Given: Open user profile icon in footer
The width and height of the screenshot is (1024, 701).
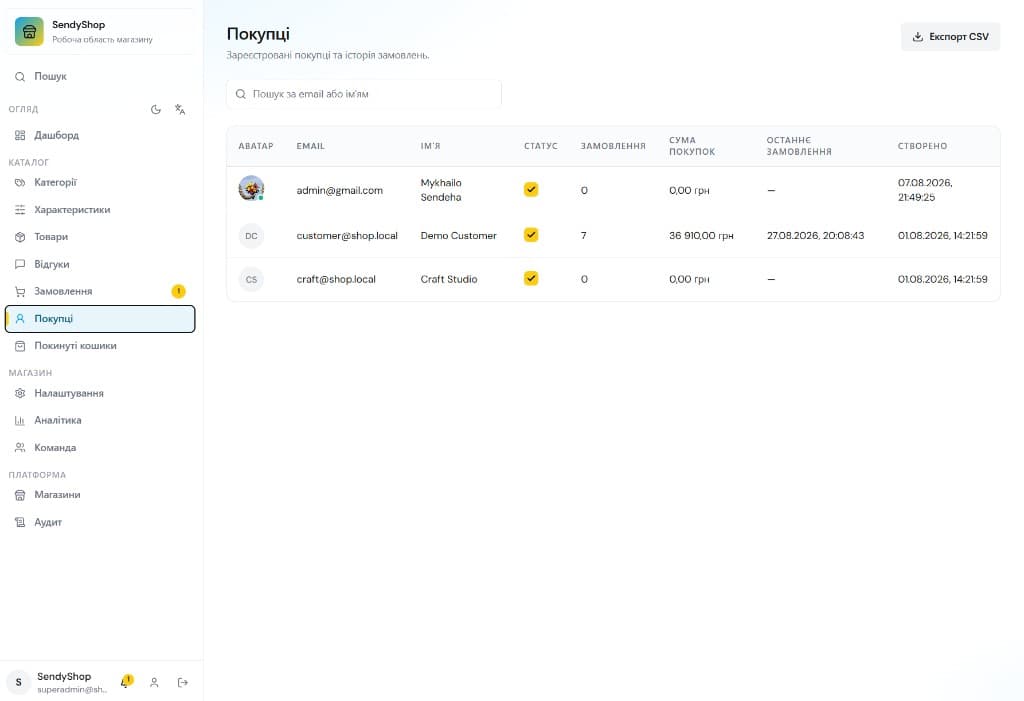Looking at the screenshot, I should tap(154, 683).
